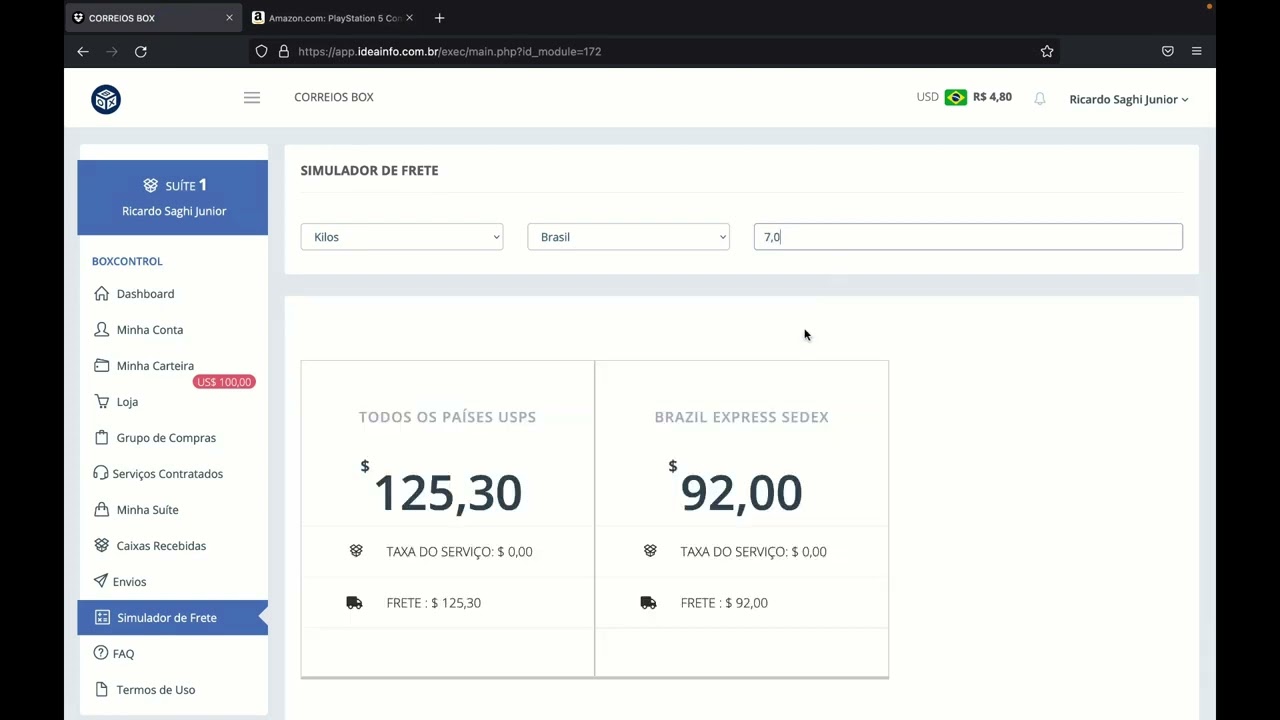Close the Amazon PlayStation 5 tab
This screenshot has width=1280, height=720.
[409, 18]
